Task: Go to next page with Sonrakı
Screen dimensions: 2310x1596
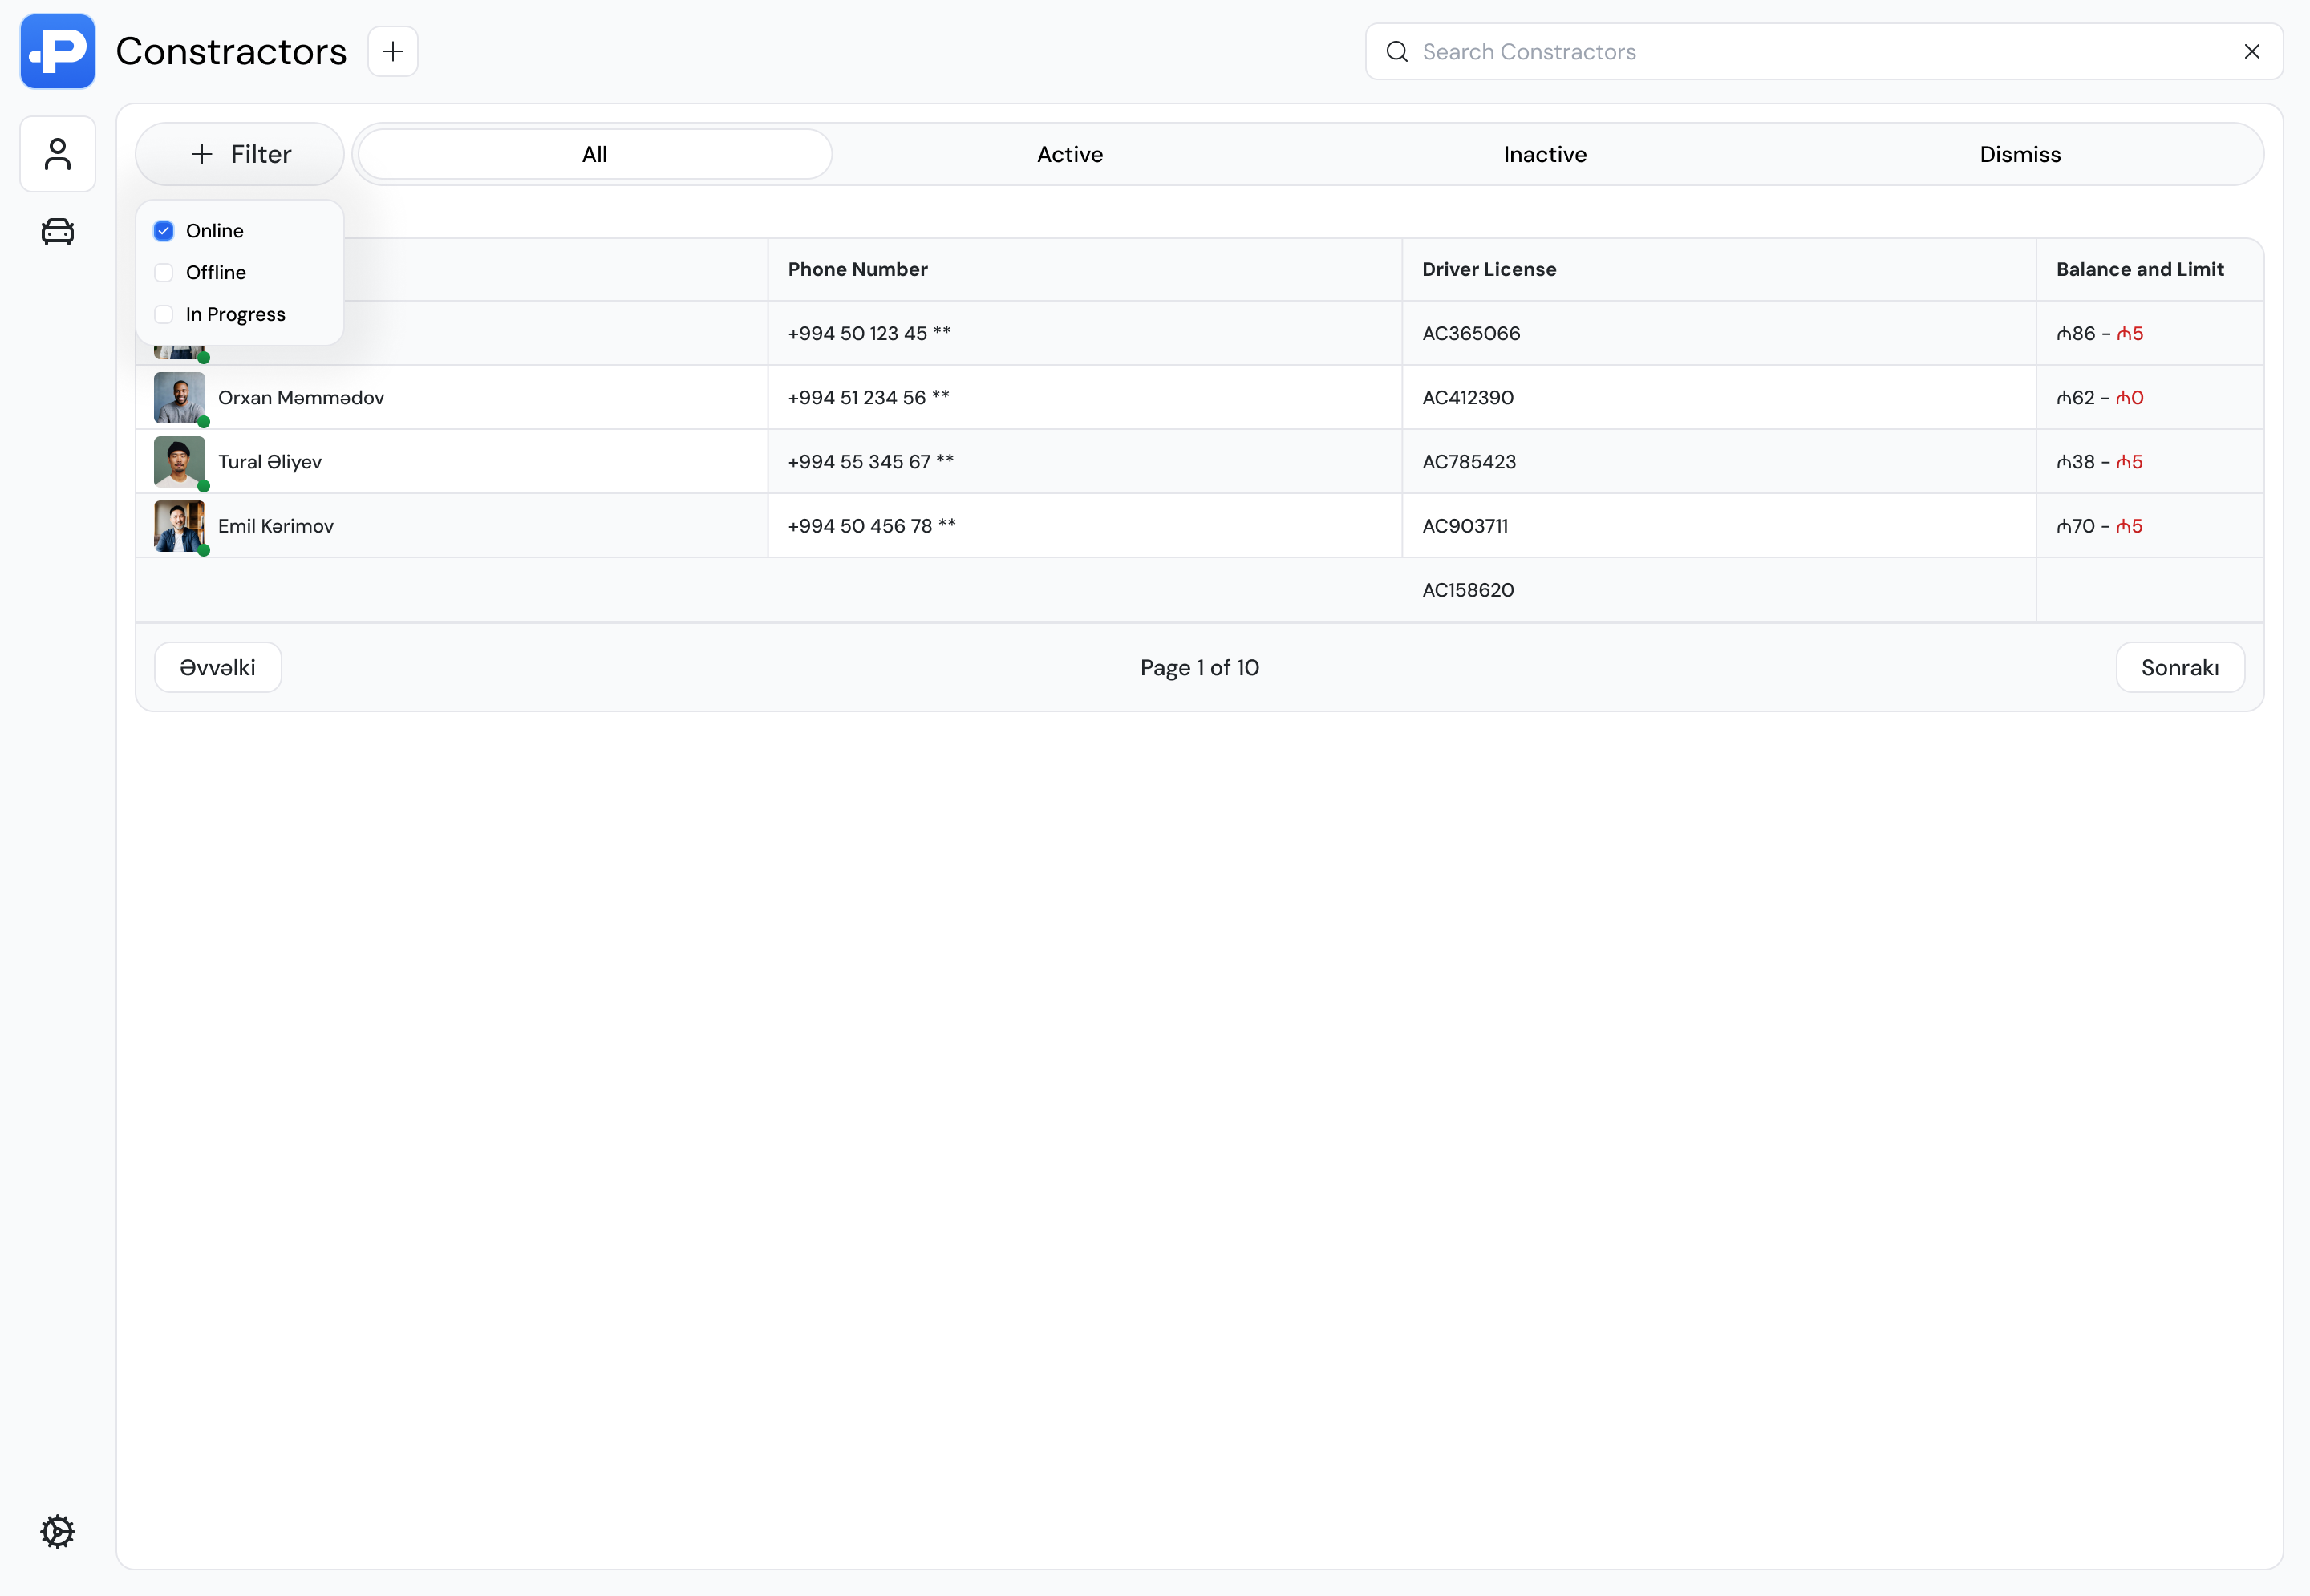Action: (x=2179, y=667)
